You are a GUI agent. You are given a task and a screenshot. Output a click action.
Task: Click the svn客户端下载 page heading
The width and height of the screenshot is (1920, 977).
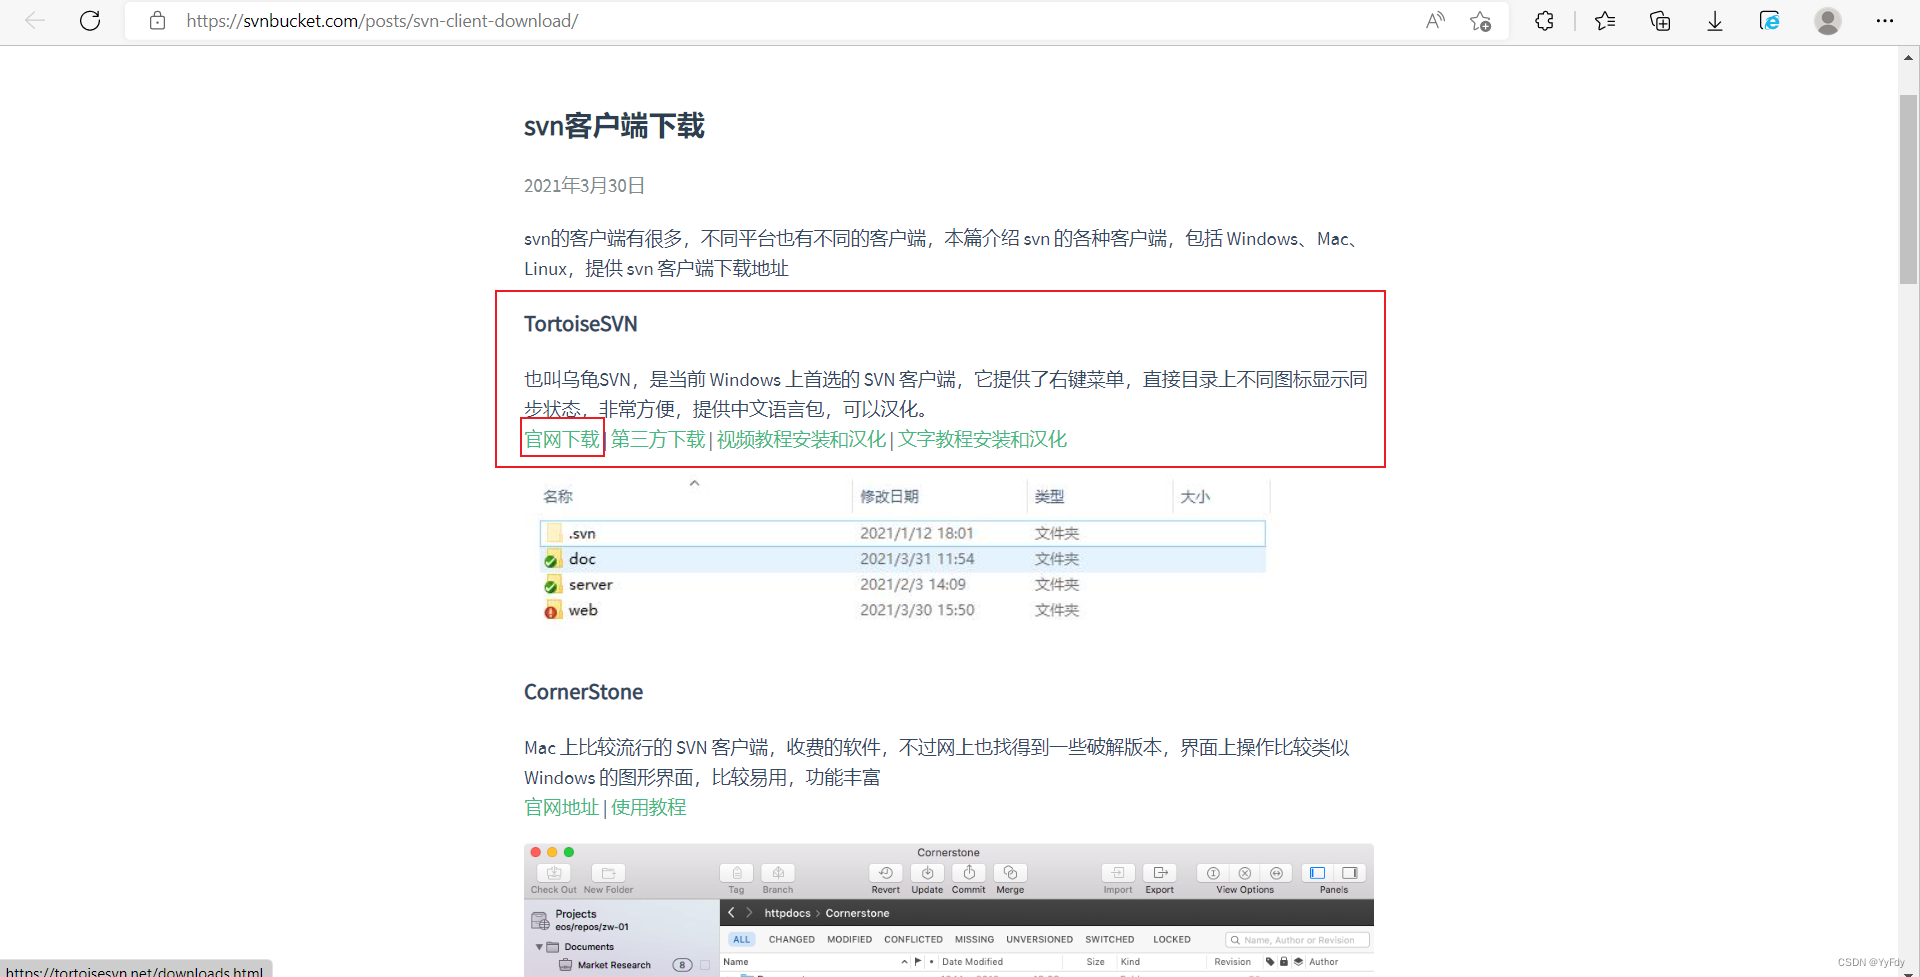coord(614,126)
